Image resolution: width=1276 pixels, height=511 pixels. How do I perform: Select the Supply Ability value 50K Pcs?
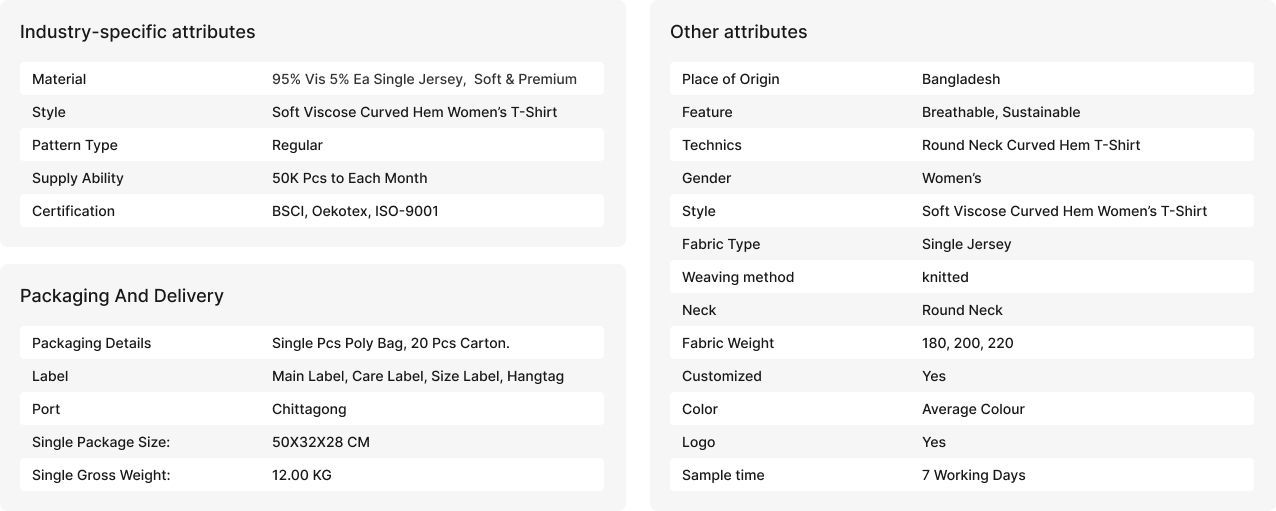(349, 178)
